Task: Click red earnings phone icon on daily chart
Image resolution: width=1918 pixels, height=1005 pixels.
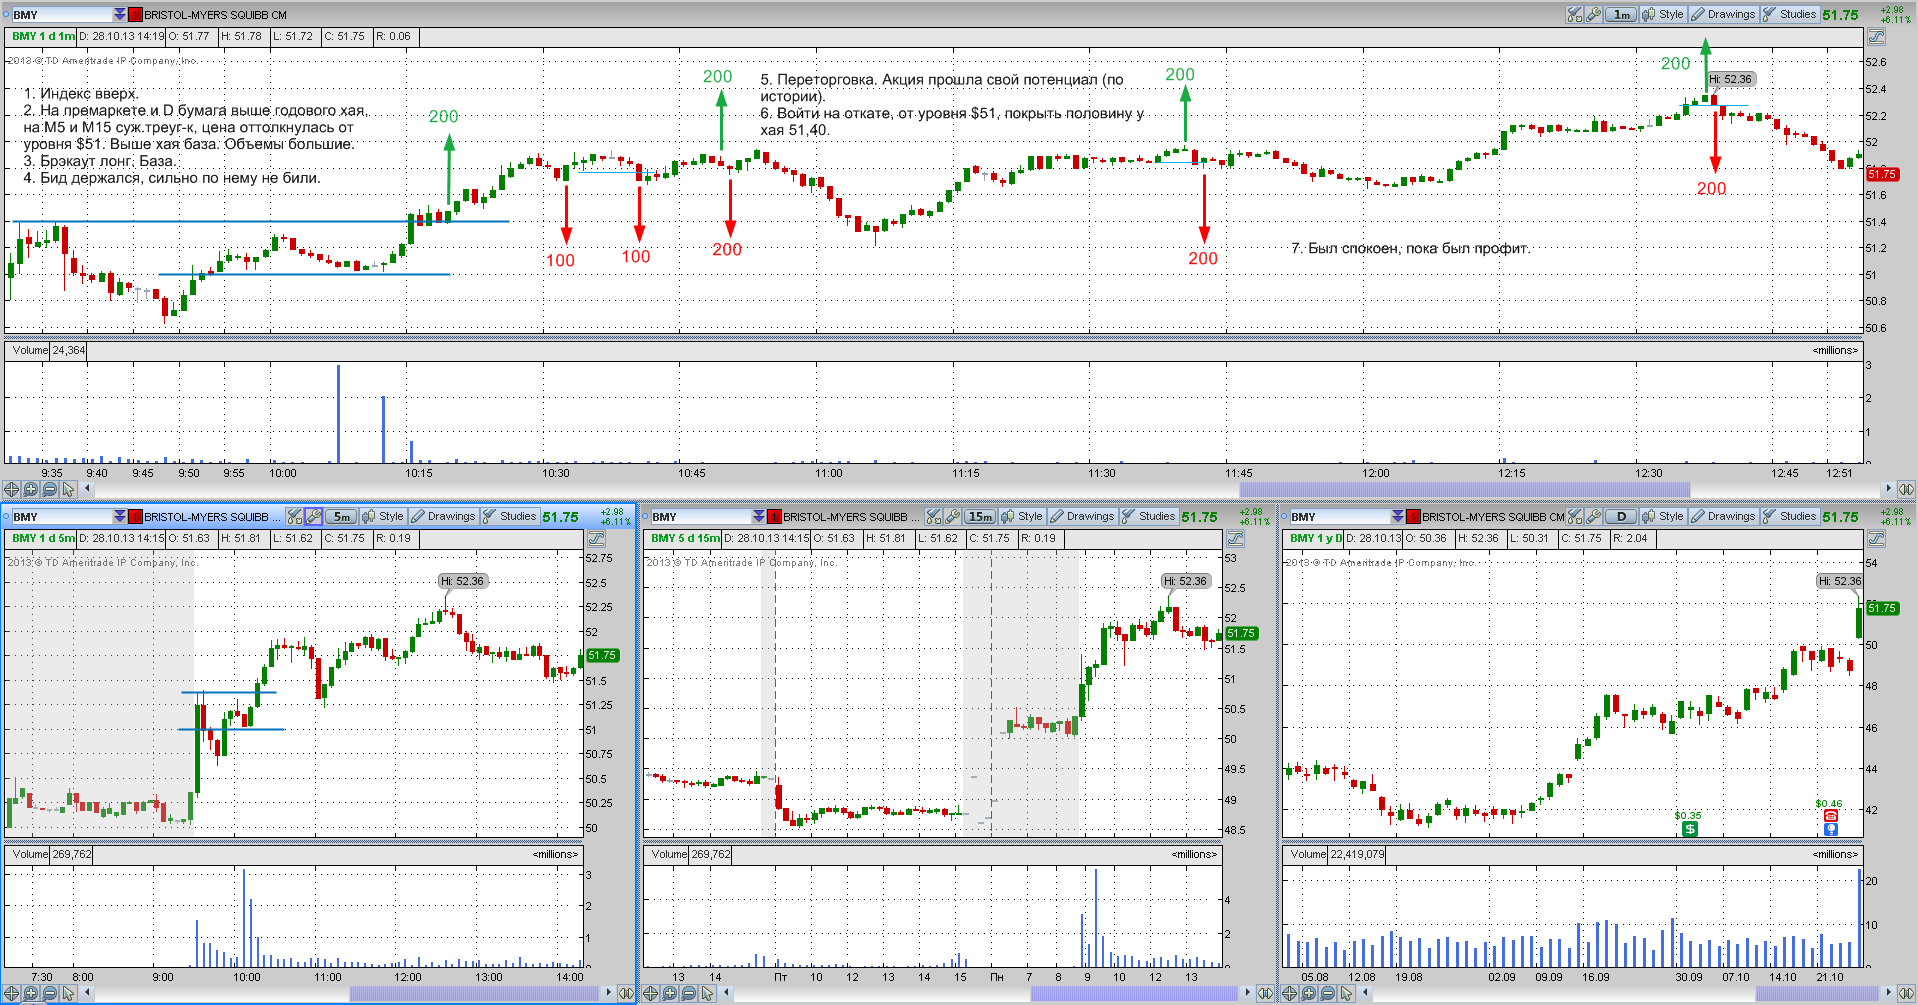Action: click(1830, 816)
